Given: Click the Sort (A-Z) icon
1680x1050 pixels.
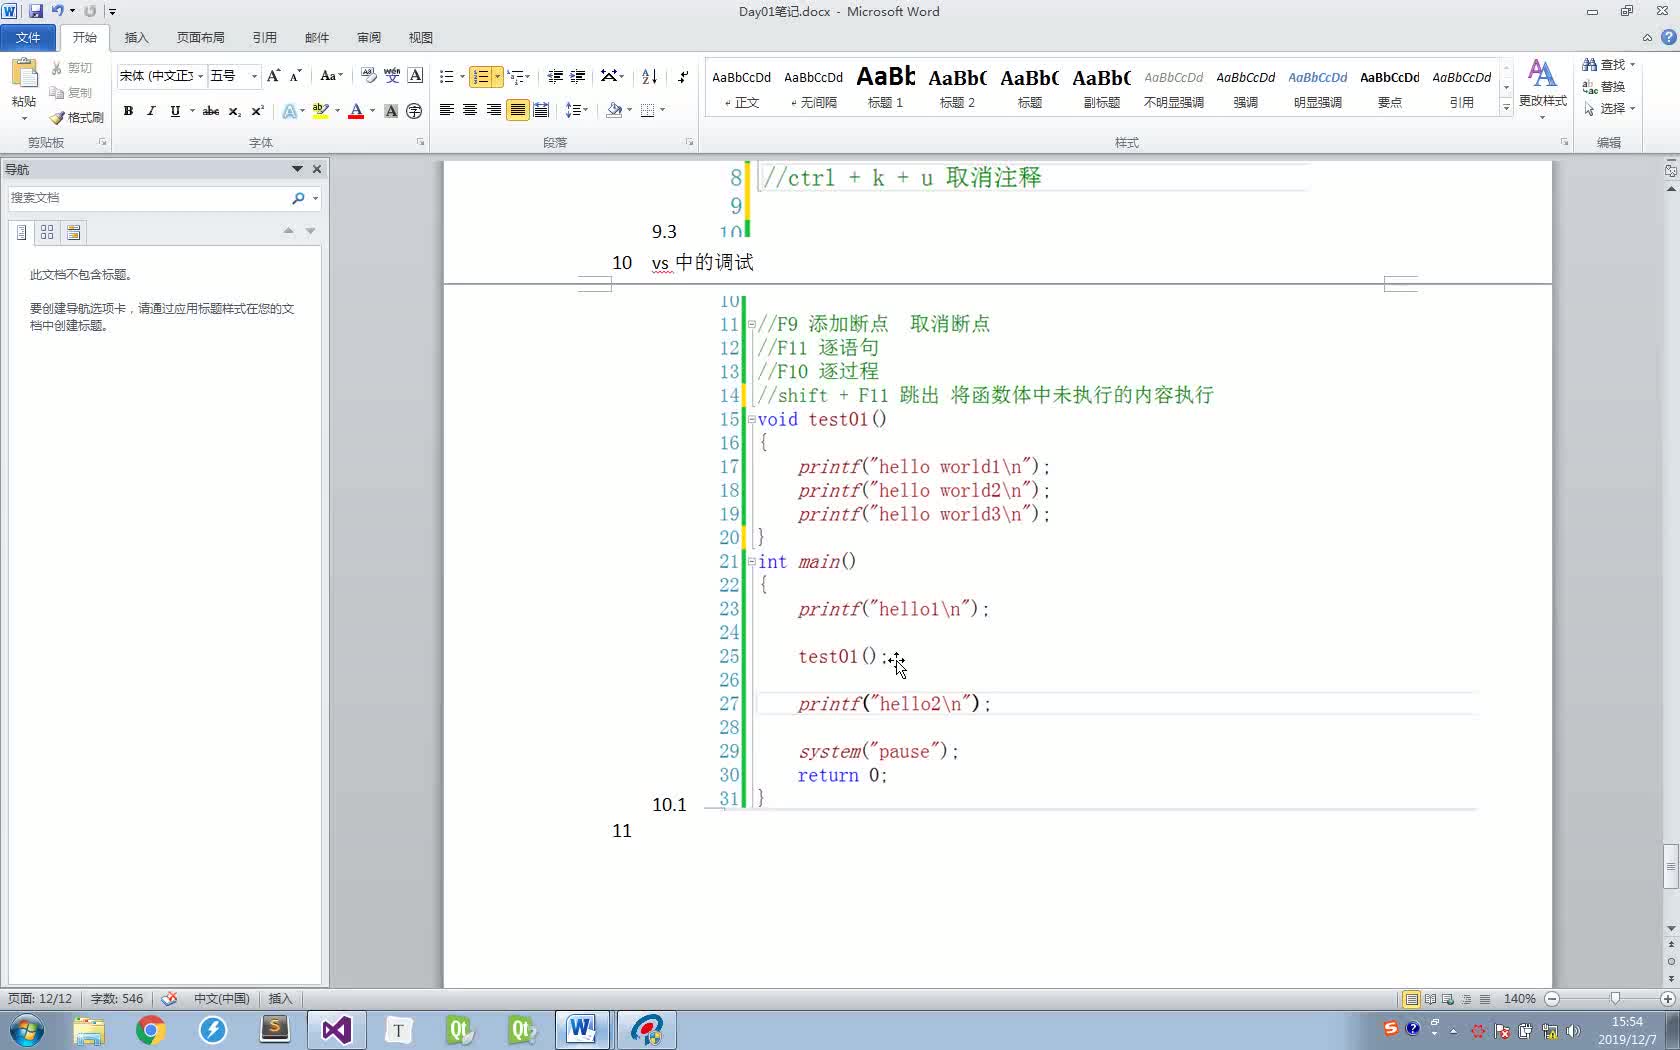Looking at the screenshot, I should tap(649, 76).
